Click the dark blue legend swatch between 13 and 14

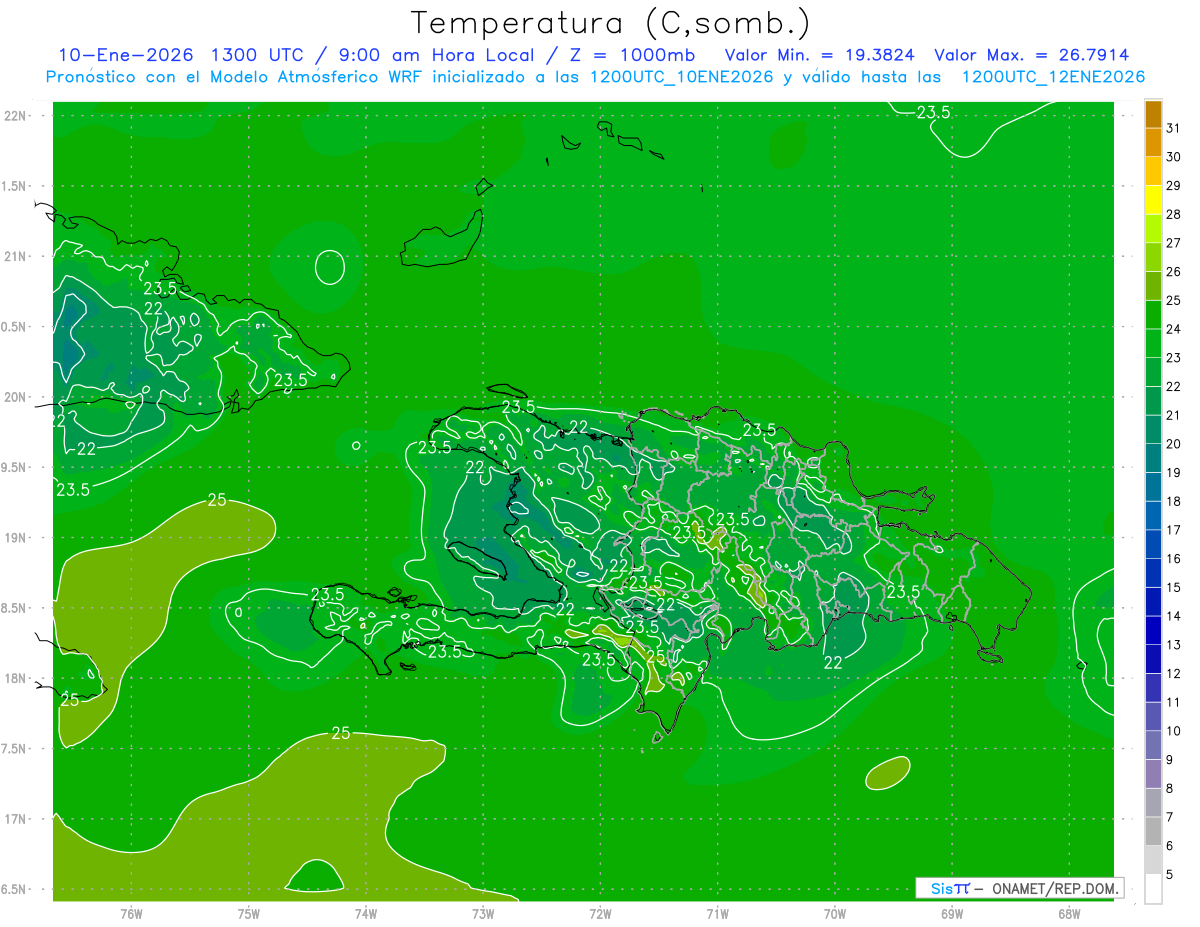(x=1153, y=631)
